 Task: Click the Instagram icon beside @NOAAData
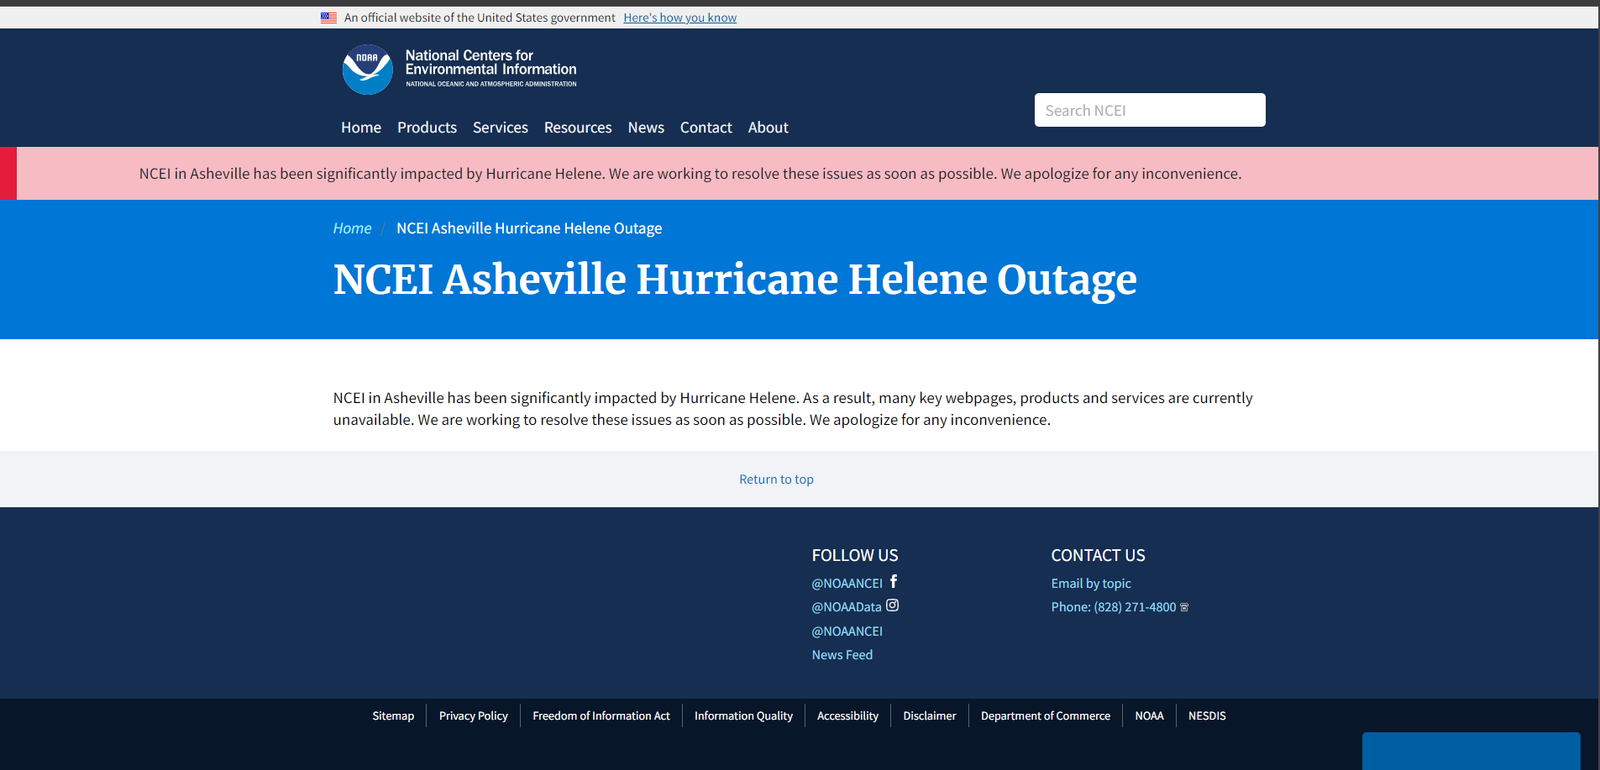[x=893, y=605]
